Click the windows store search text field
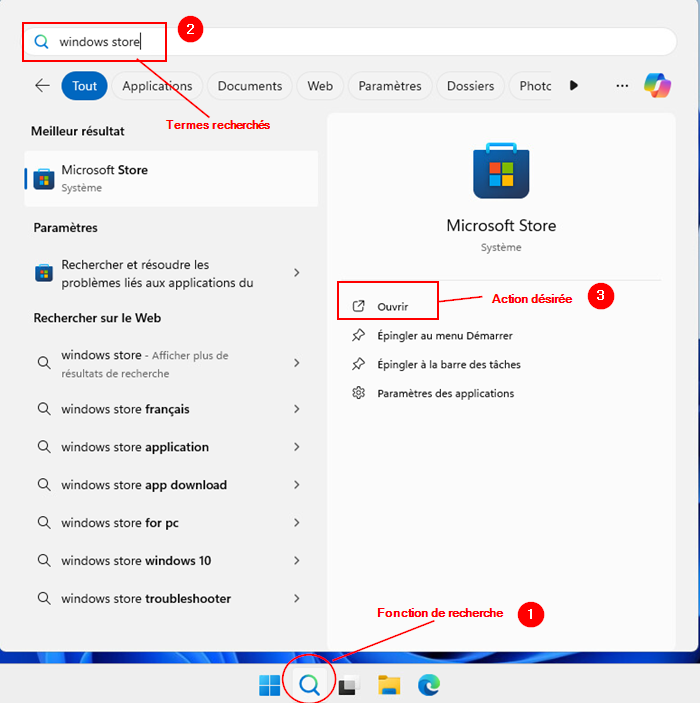Image resolution: width=700 pixels, height=703 pixels. [x=349, y=42]
